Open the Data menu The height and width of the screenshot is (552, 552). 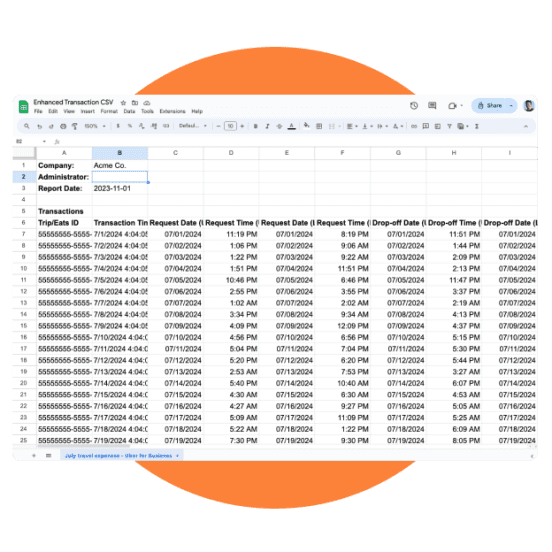point(129,111)
